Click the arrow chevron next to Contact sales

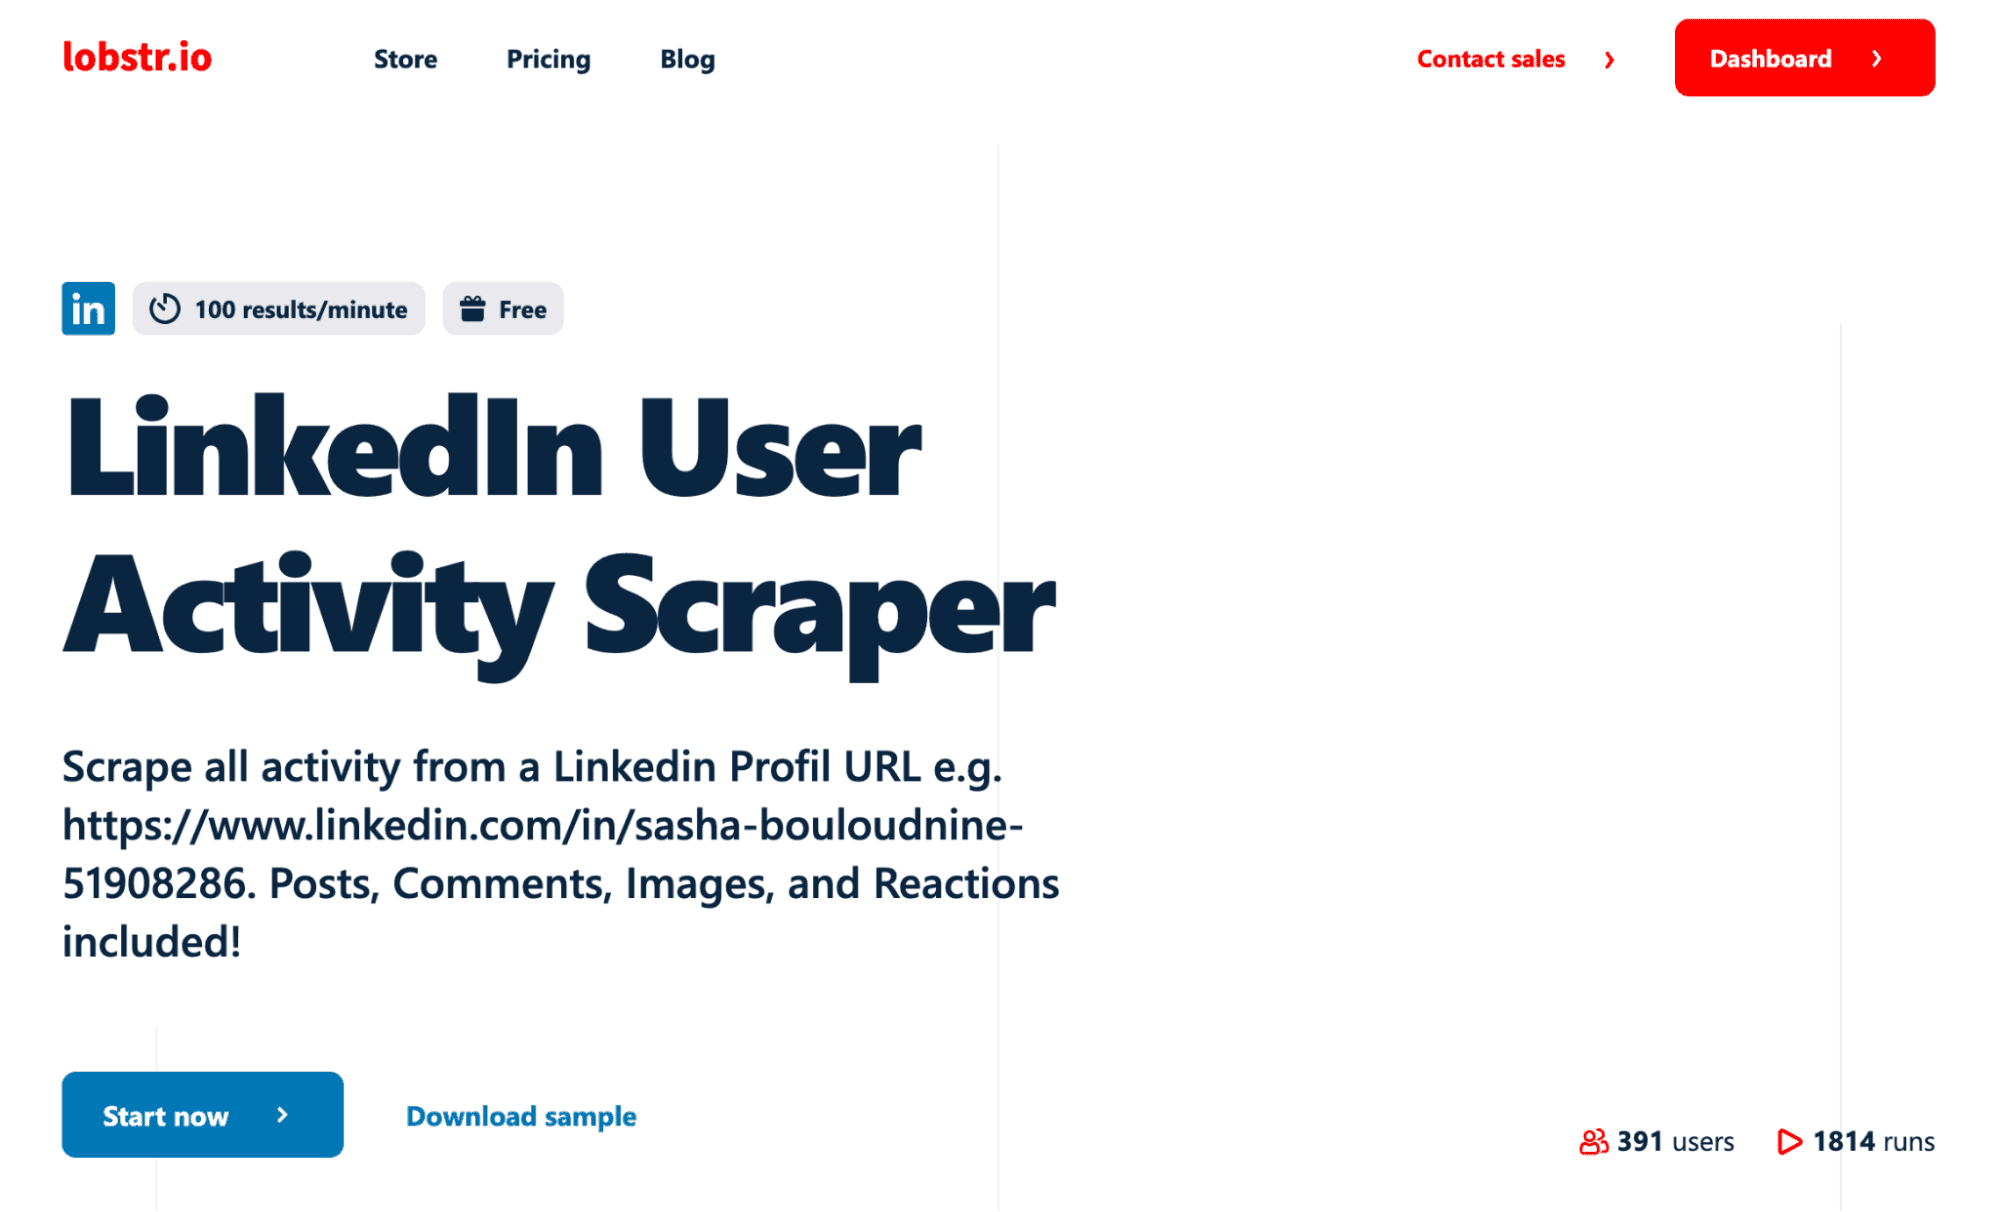click(1613, 57)
